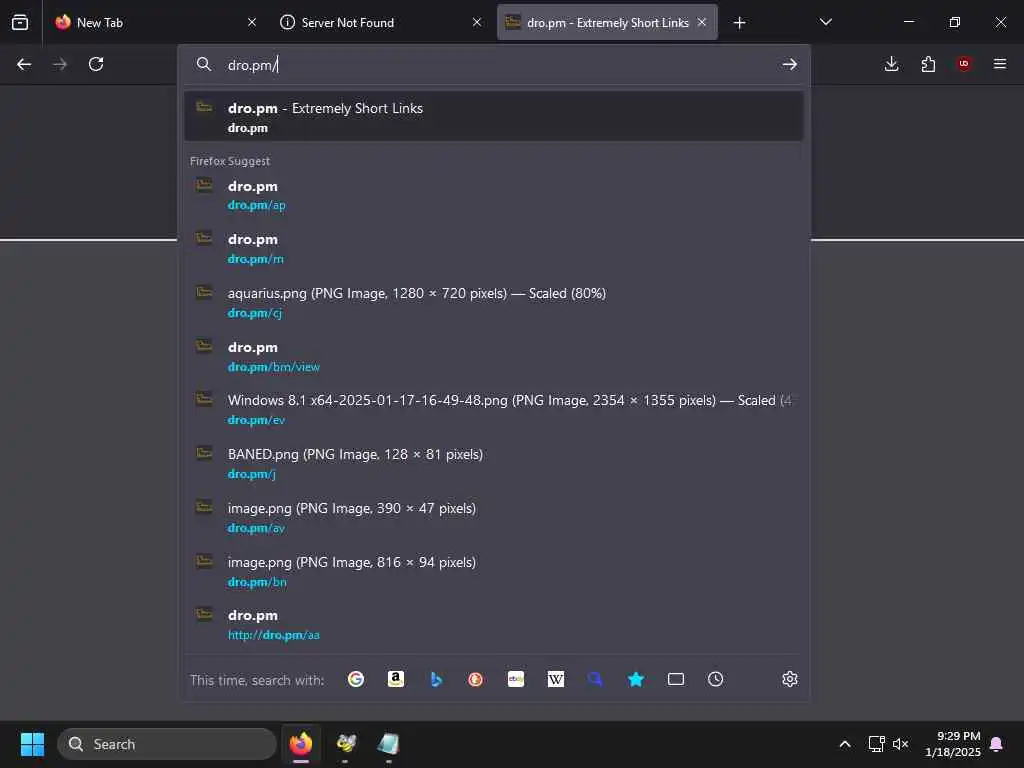1024x768 pixels.
Task: Close the Server Not Found tab
Action: 477,22
